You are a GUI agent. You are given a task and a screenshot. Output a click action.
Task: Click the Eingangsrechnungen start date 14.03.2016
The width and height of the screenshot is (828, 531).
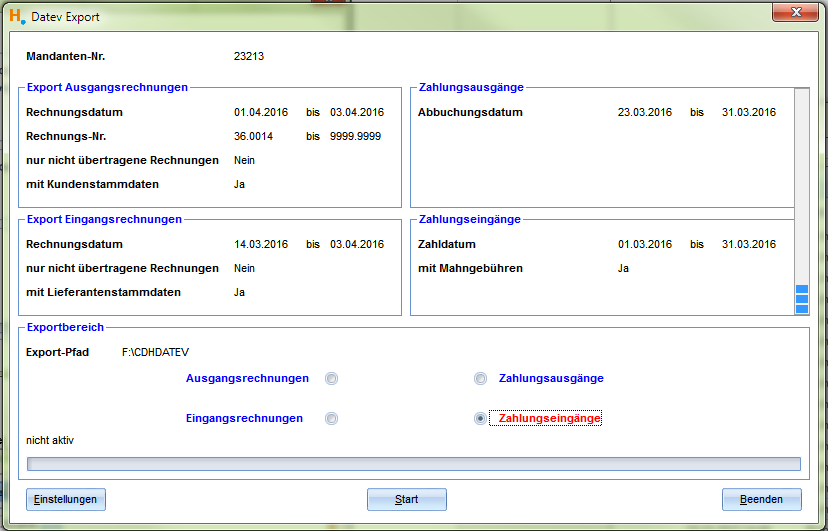[x=261, y=244]
